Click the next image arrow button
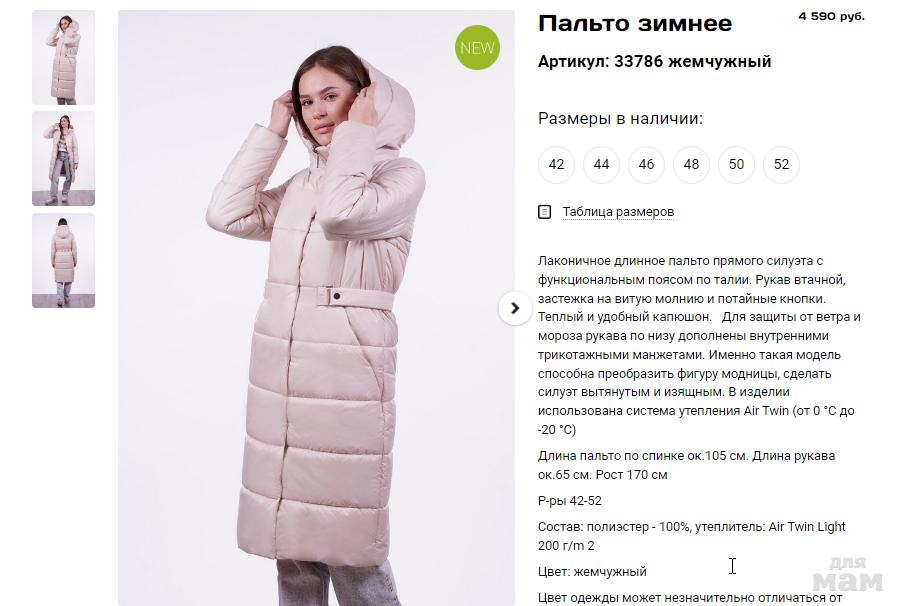Viewport: 898px width, 606px height. 514,308
